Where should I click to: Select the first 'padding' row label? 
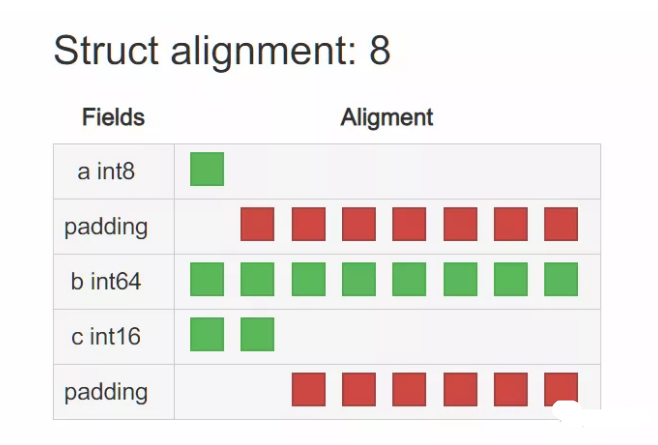coord(106,227)
